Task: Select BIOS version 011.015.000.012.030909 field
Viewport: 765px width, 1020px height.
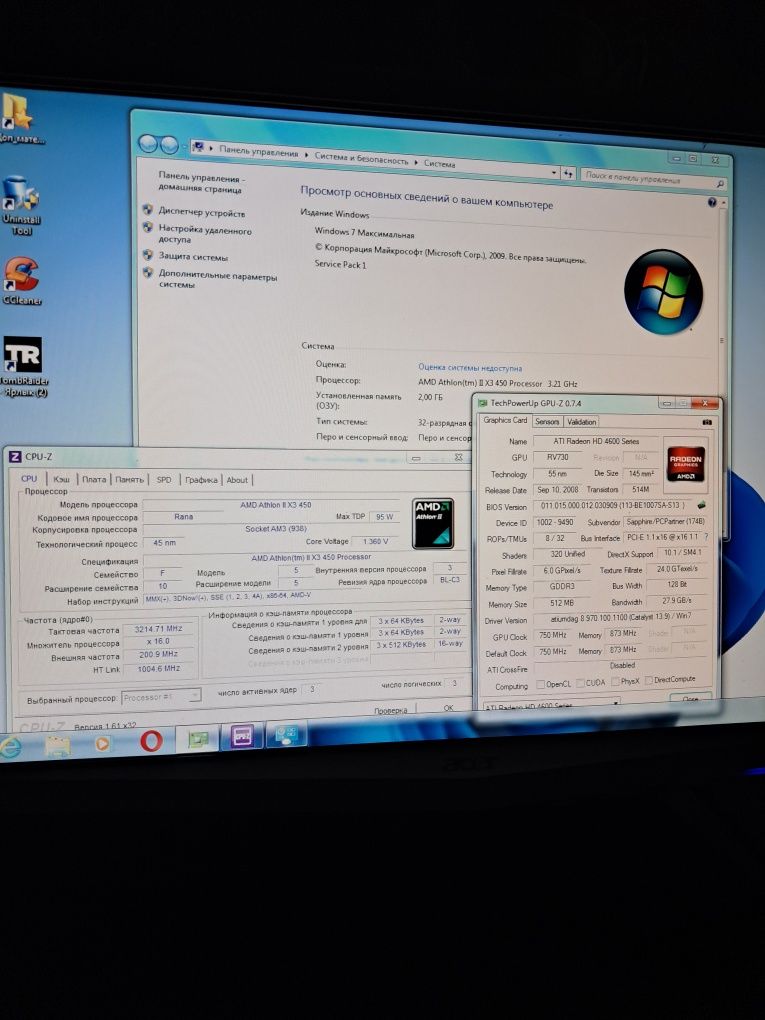Action: [x=613, y=505]
